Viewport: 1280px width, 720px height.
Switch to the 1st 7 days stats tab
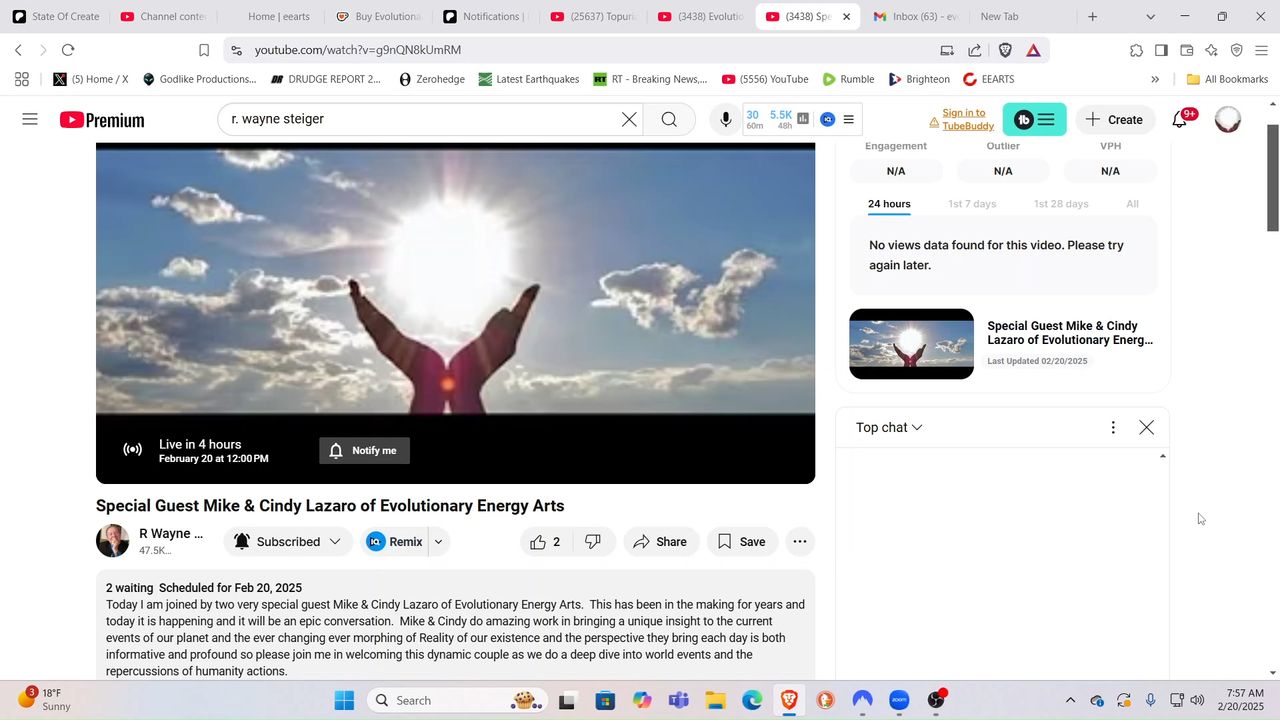[972, 203]
